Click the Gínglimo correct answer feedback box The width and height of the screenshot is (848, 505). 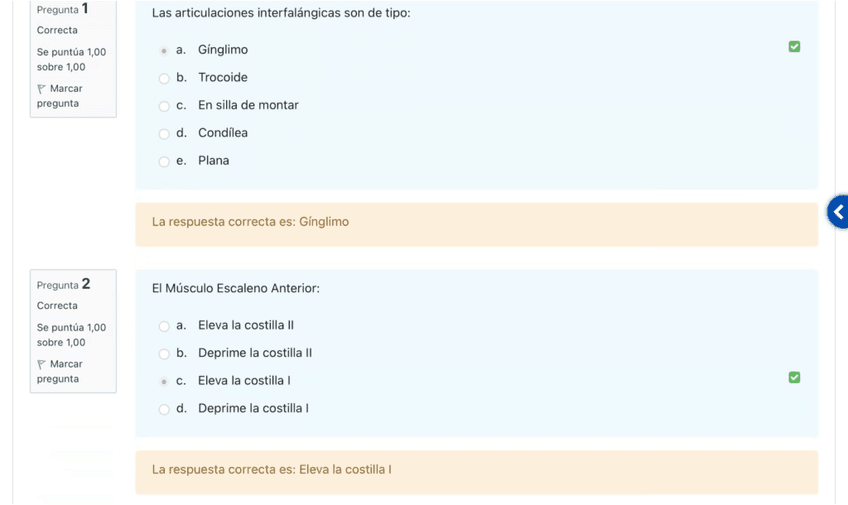[476, 223]
